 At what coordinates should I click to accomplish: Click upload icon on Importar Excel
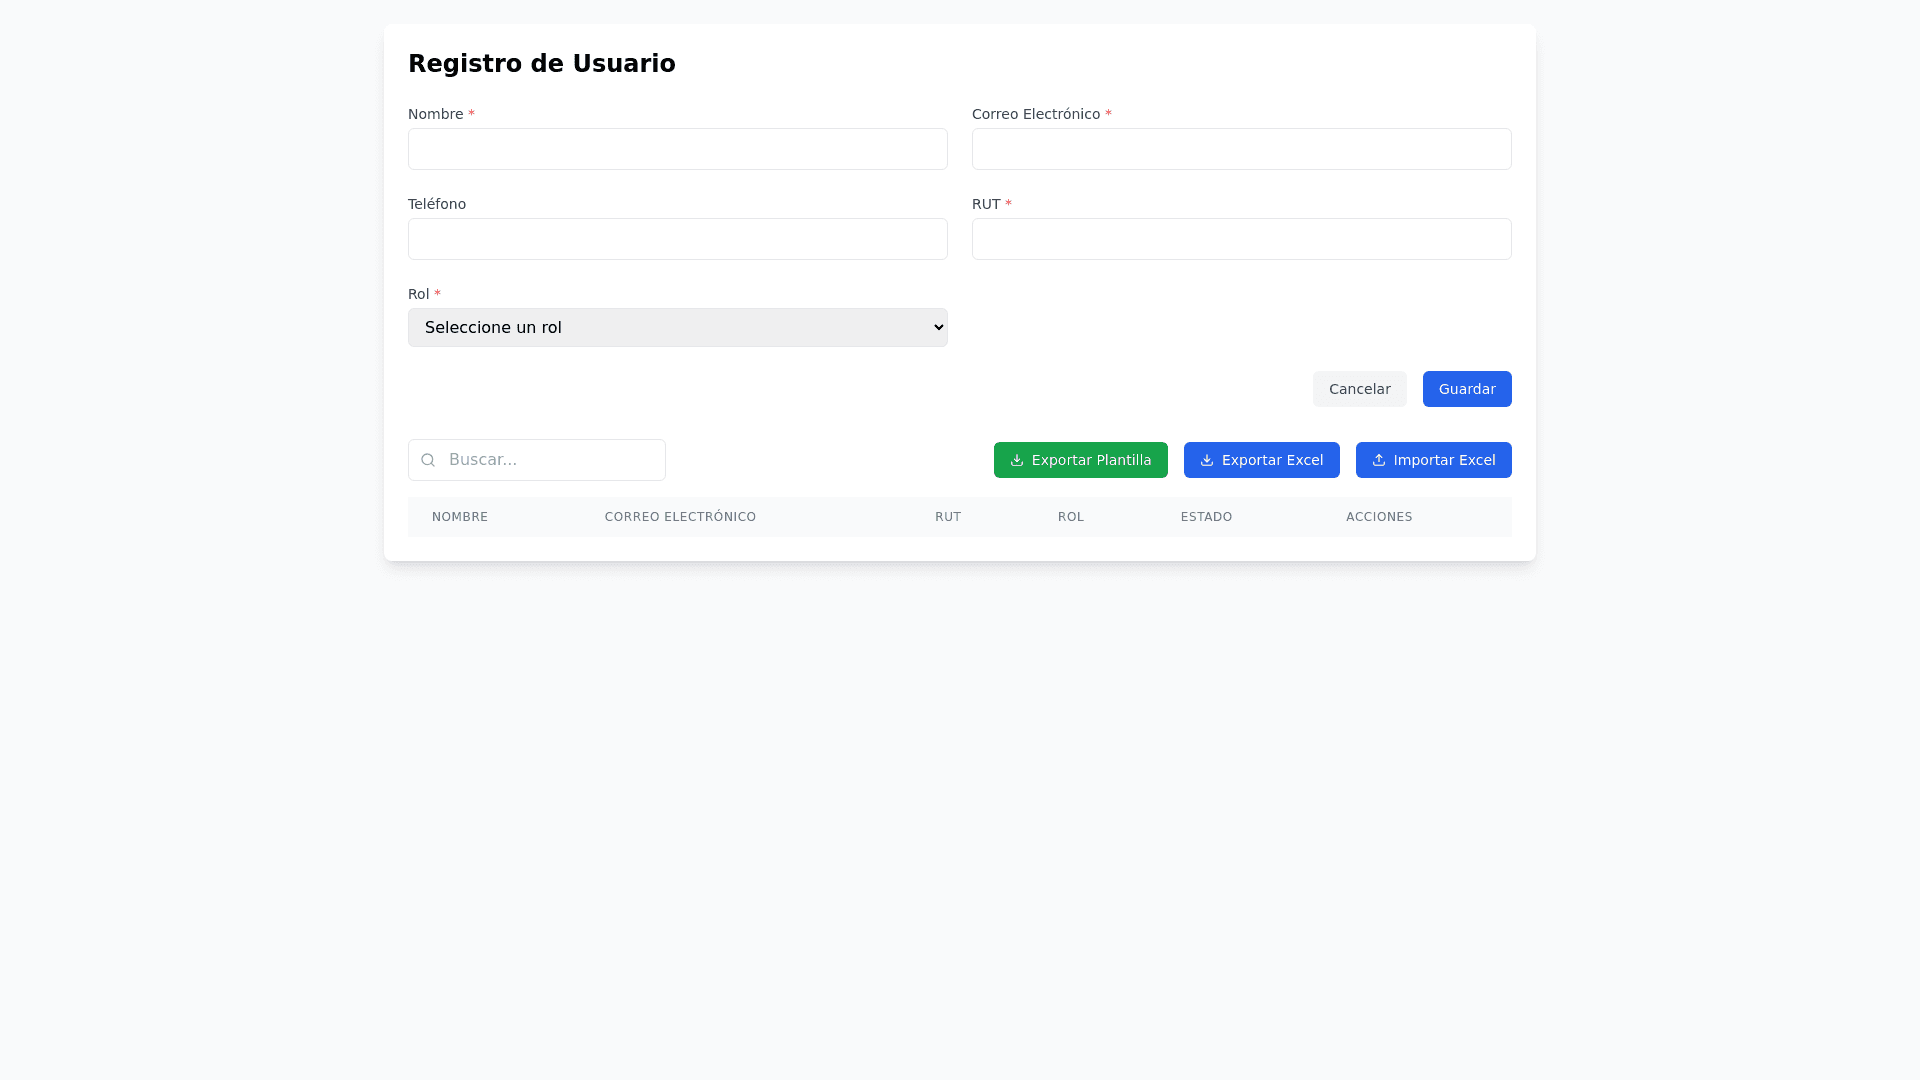click(1379, 460)
